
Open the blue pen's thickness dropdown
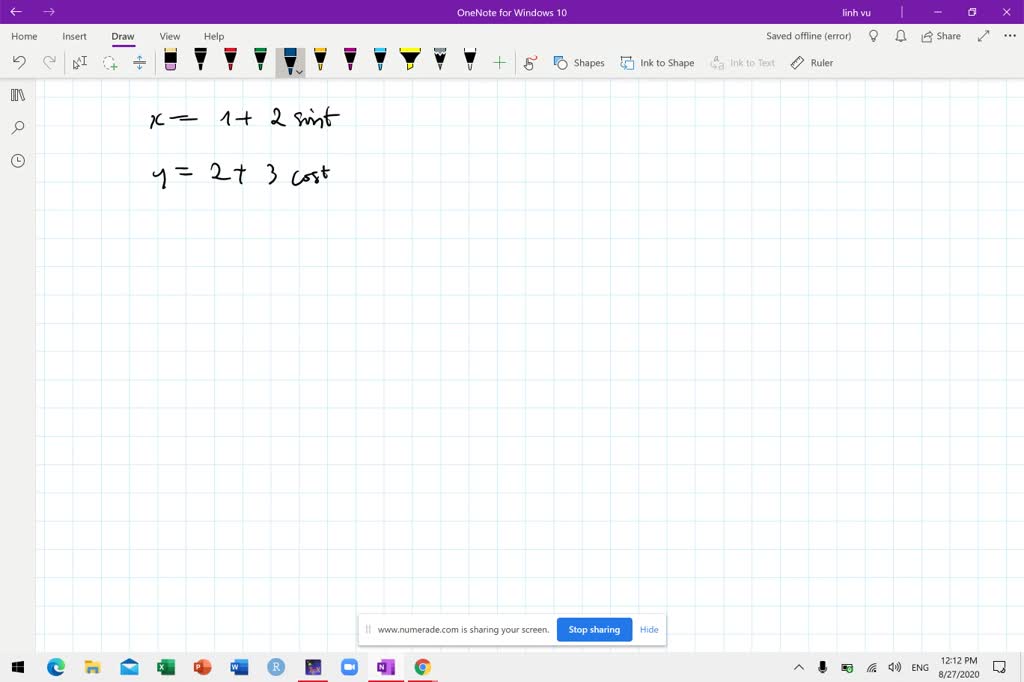[x=299, y=70]
